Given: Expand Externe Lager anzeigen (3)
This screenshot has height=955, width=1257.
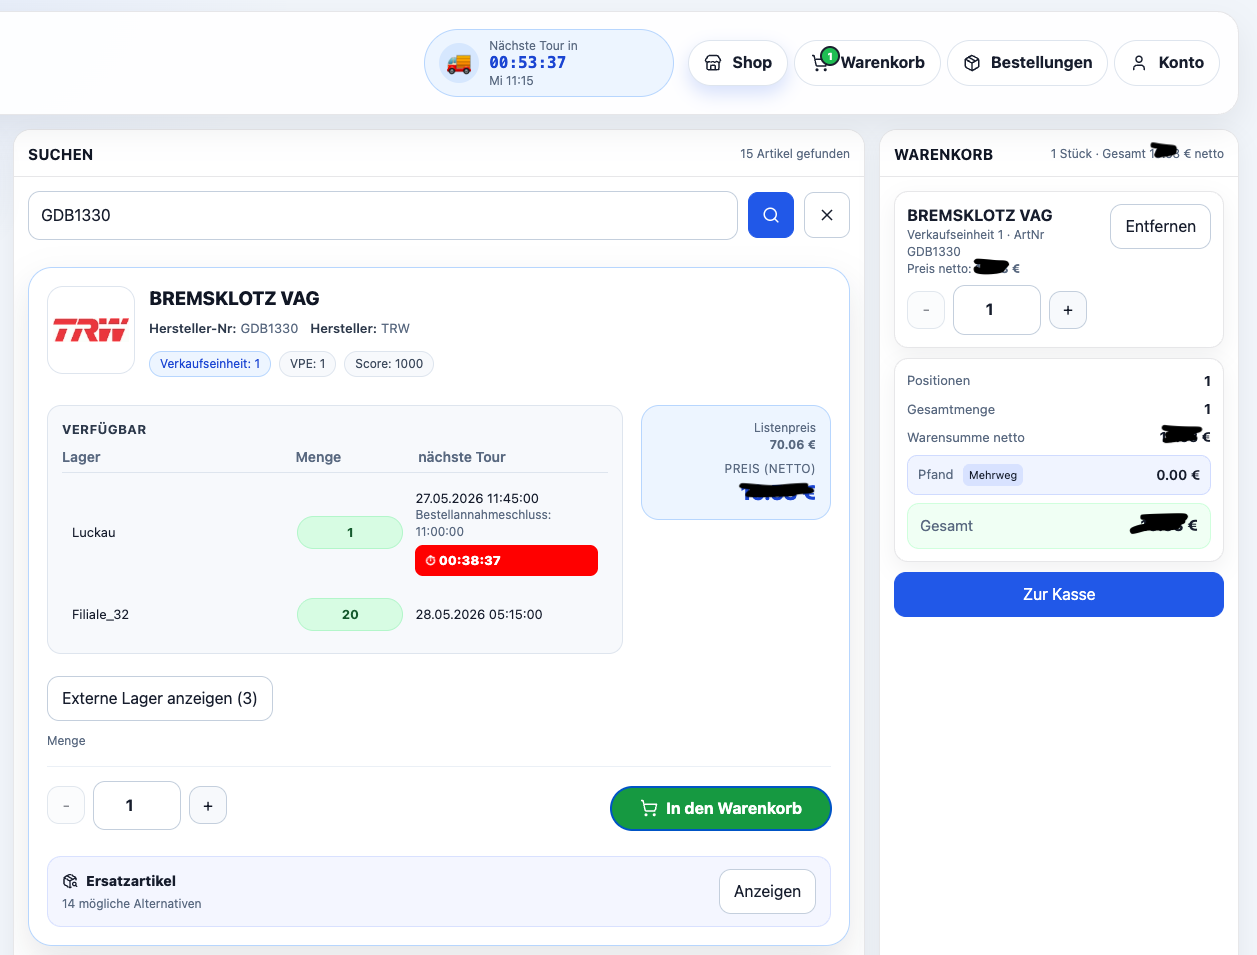Looking at the screenshot, I should coord(160,698).
